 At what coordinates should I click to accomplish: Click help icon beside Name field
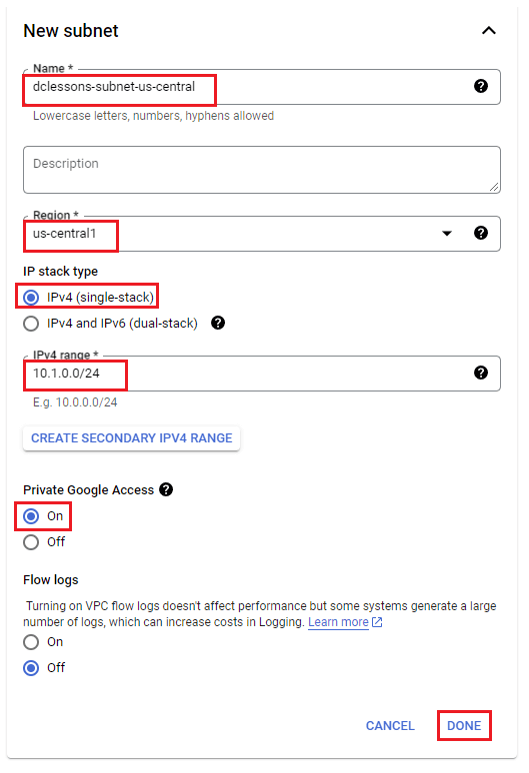coord(481,86)
